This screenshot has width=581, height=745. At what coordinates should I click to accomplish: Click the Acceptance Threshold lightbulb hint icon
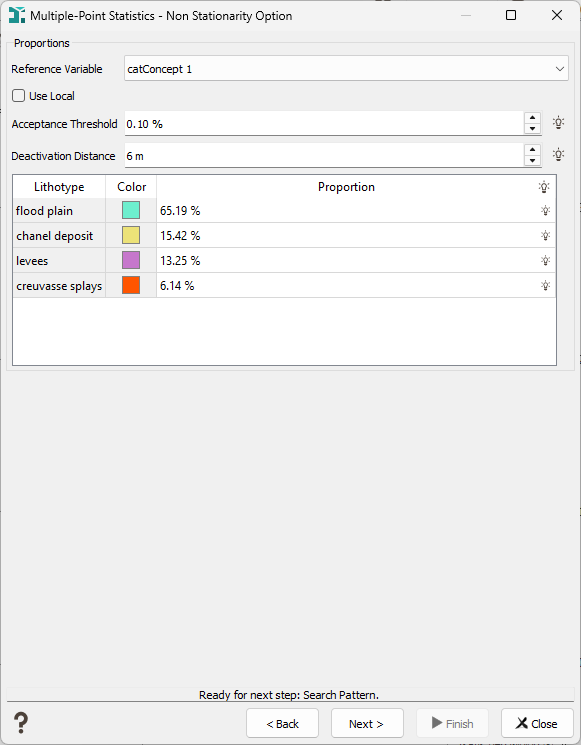pos(558,123)
